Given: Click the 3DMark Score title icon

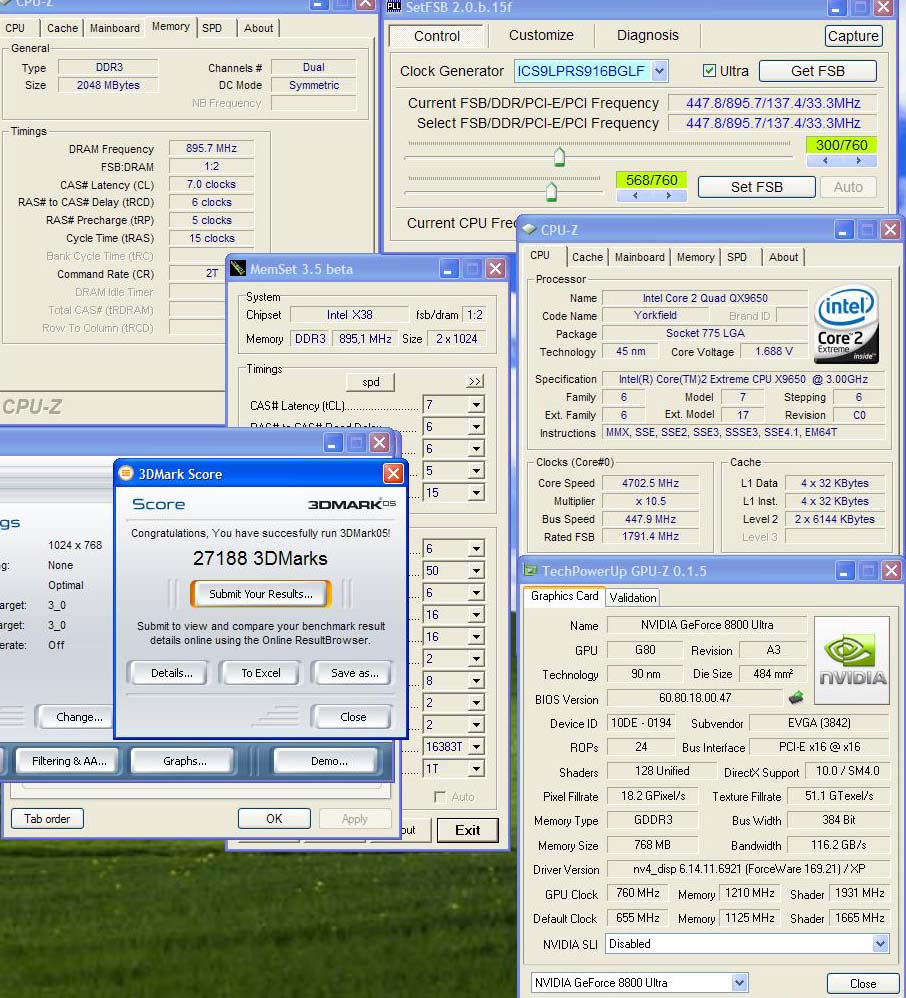Looking at the screenshot, I should click(x=126, y=473).
